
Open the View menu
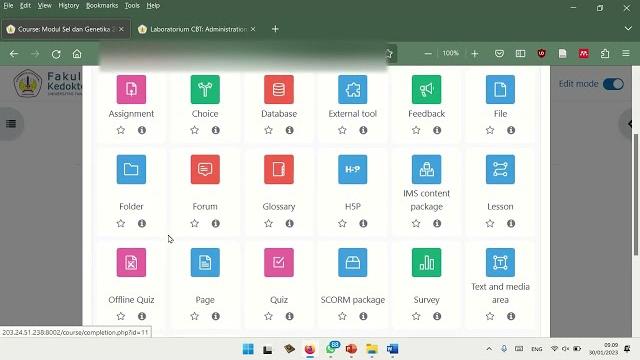pos(44,6)
